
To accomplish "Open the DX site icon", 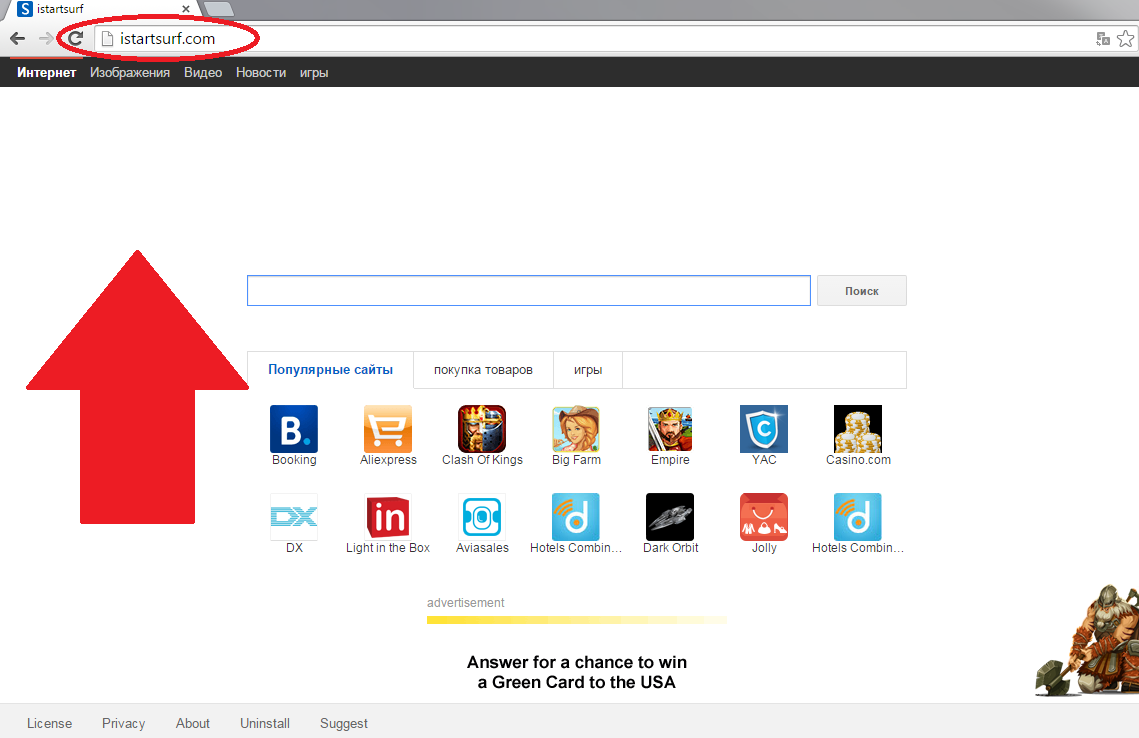I will point(293,517).
